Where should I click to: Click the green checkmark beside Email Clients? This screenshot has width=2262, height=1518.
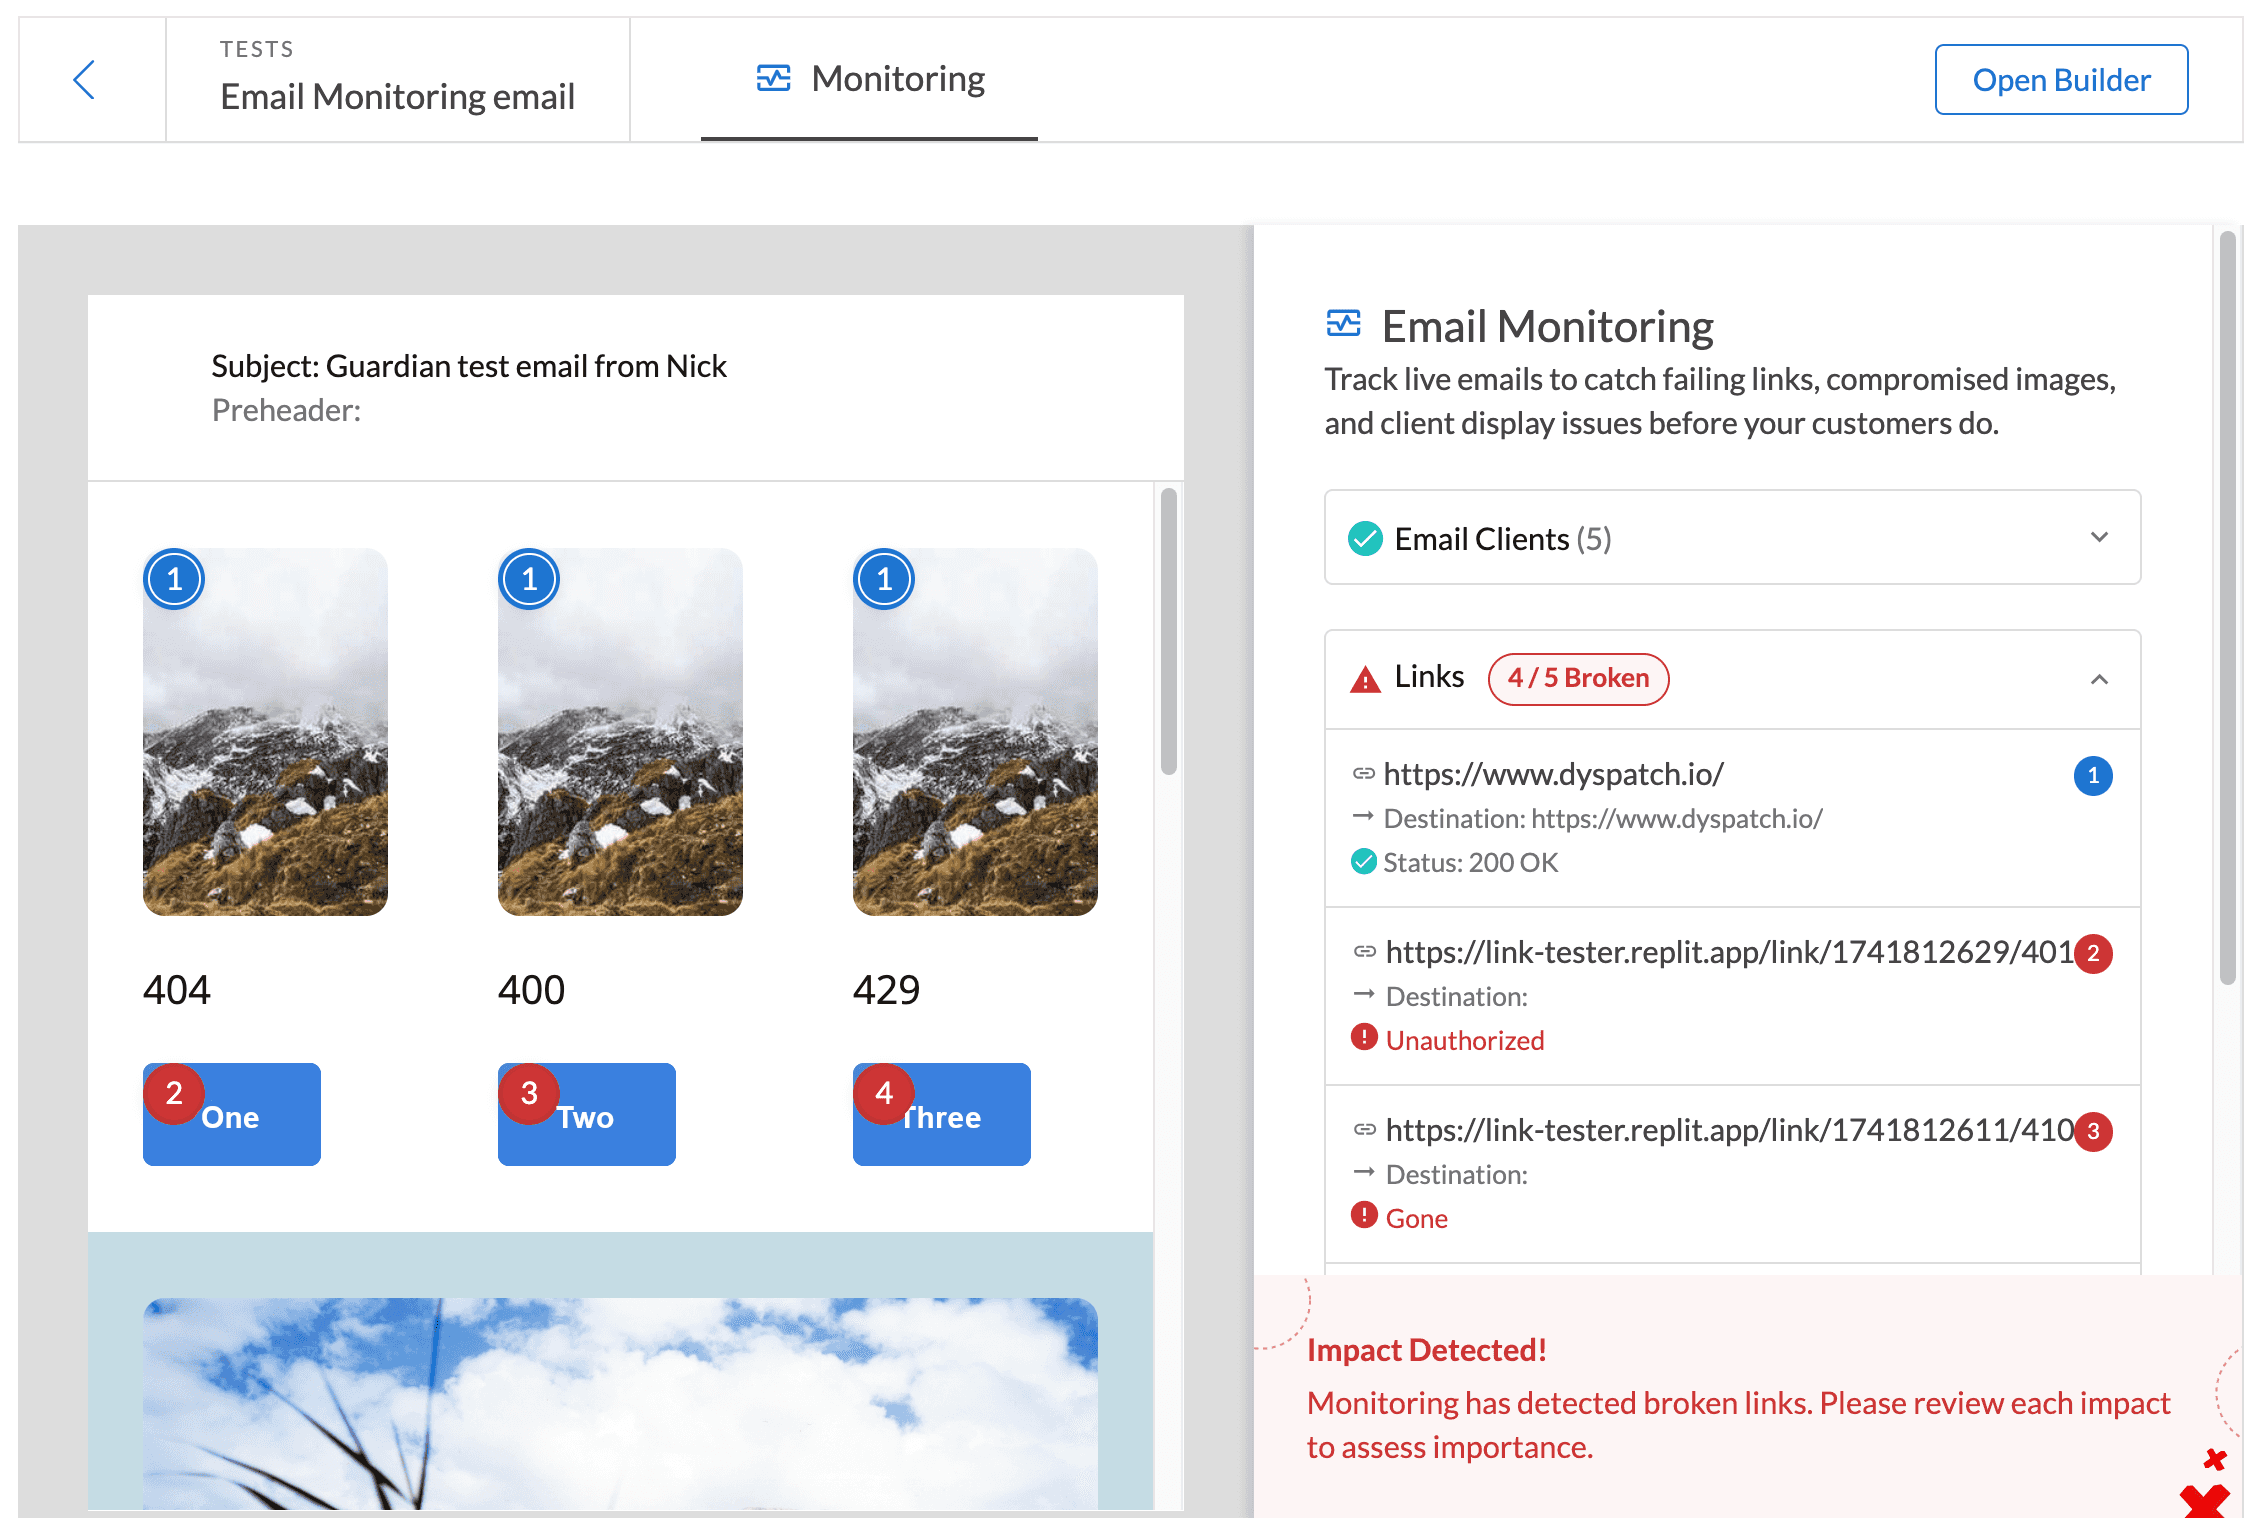click(1364, 538)
